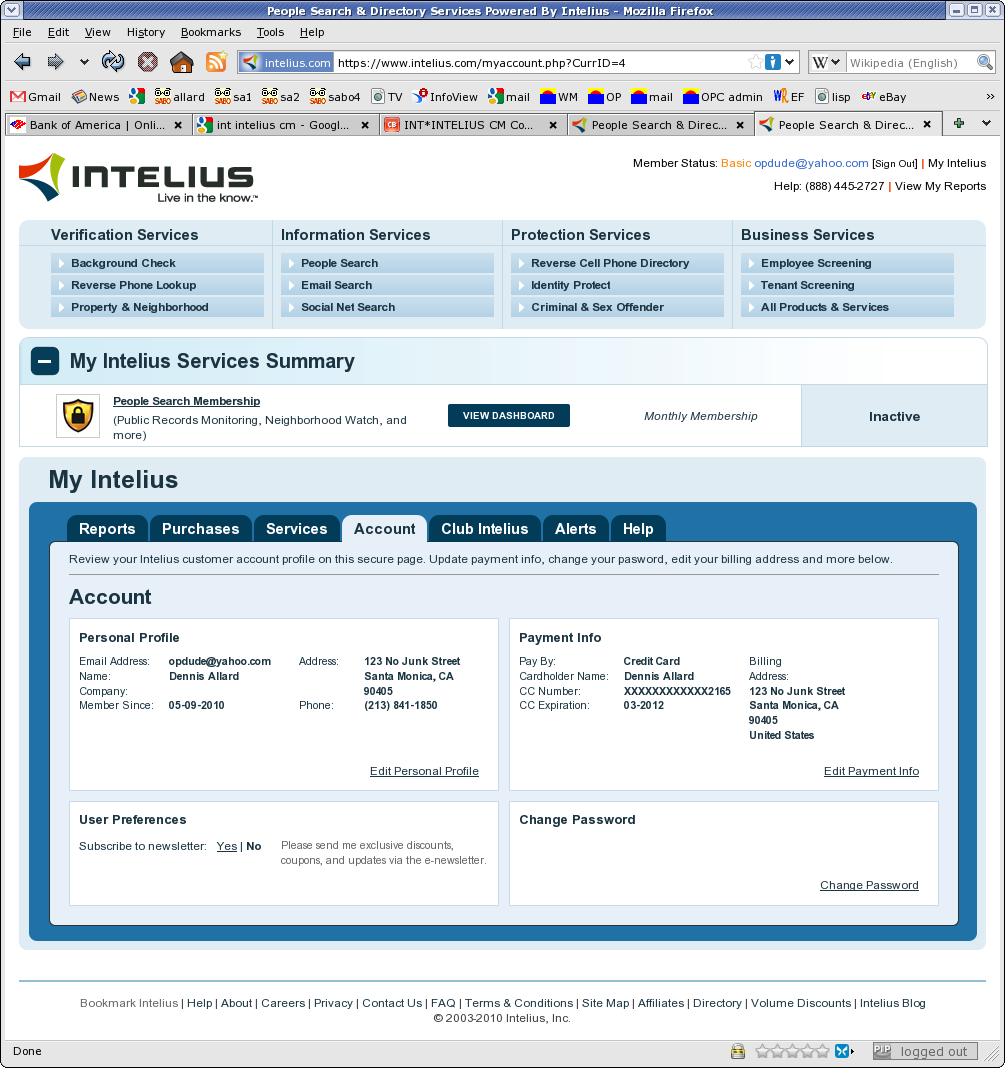Collapse My Intelius Services Summary section
Image resolution: width=1005 pixels, height=1068 pixels.
click(45, 361)
